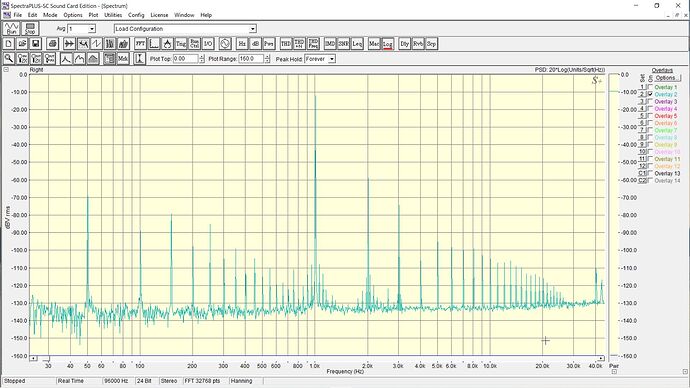Click the overlay set button 10
This screenshot has width=690, height=388.
tap(642, 152)
